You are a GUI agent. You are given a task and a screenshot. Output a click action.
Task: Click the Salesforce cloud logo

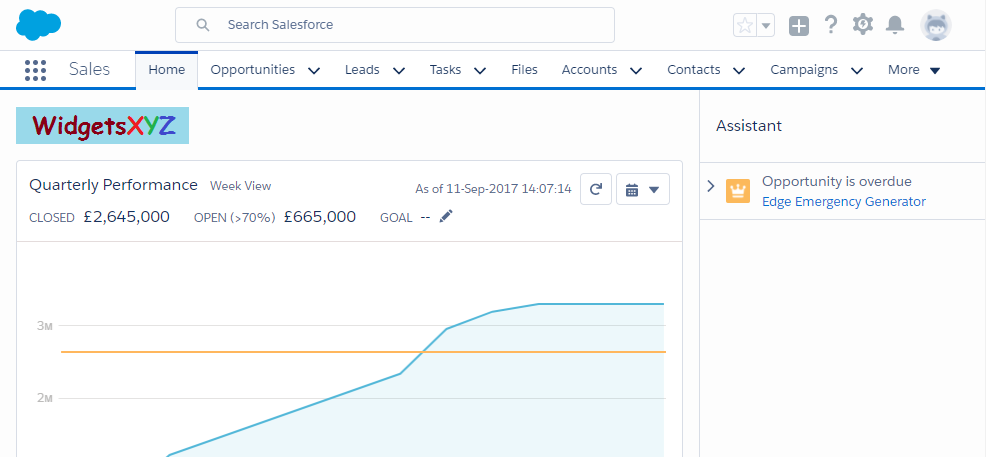(x=38, y=25)
